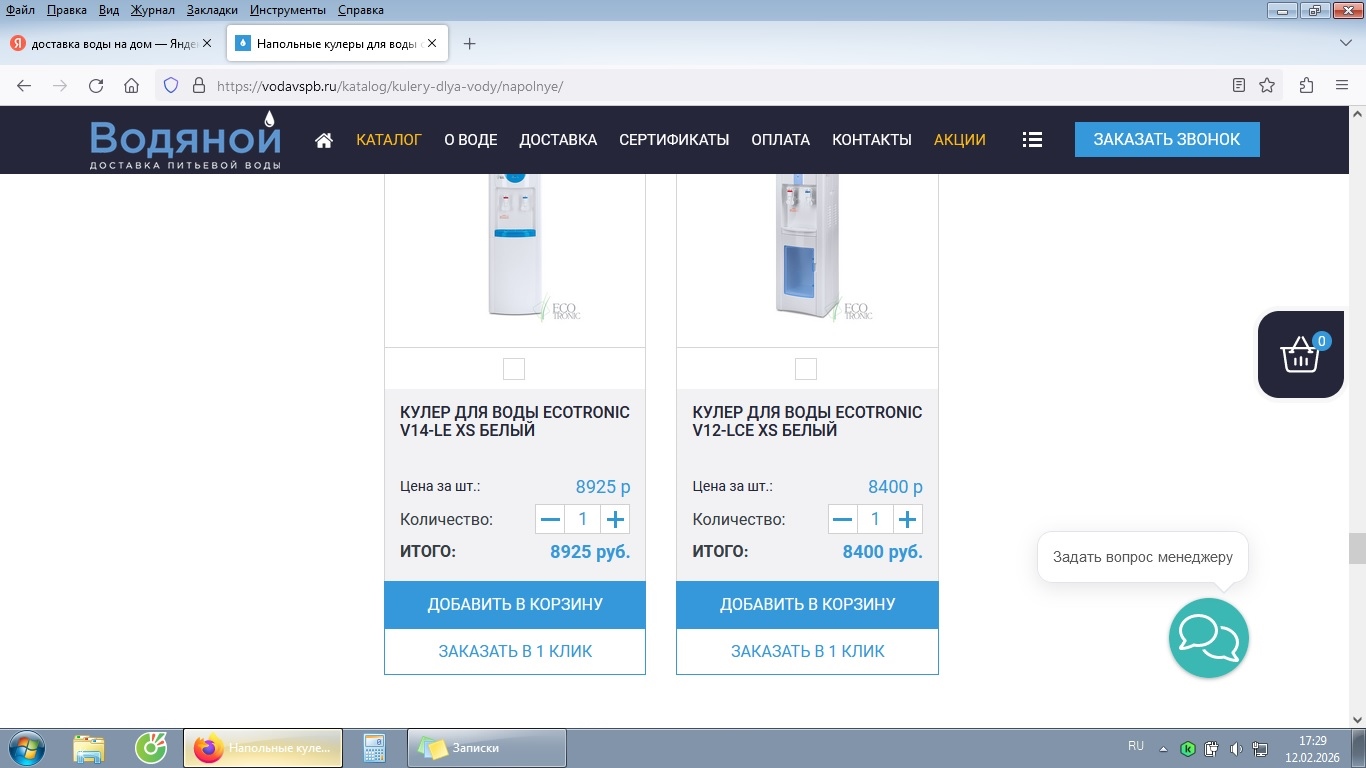Click the green Kaspersky tray icon
1366x768 pixels.
tap(1188, 748)
